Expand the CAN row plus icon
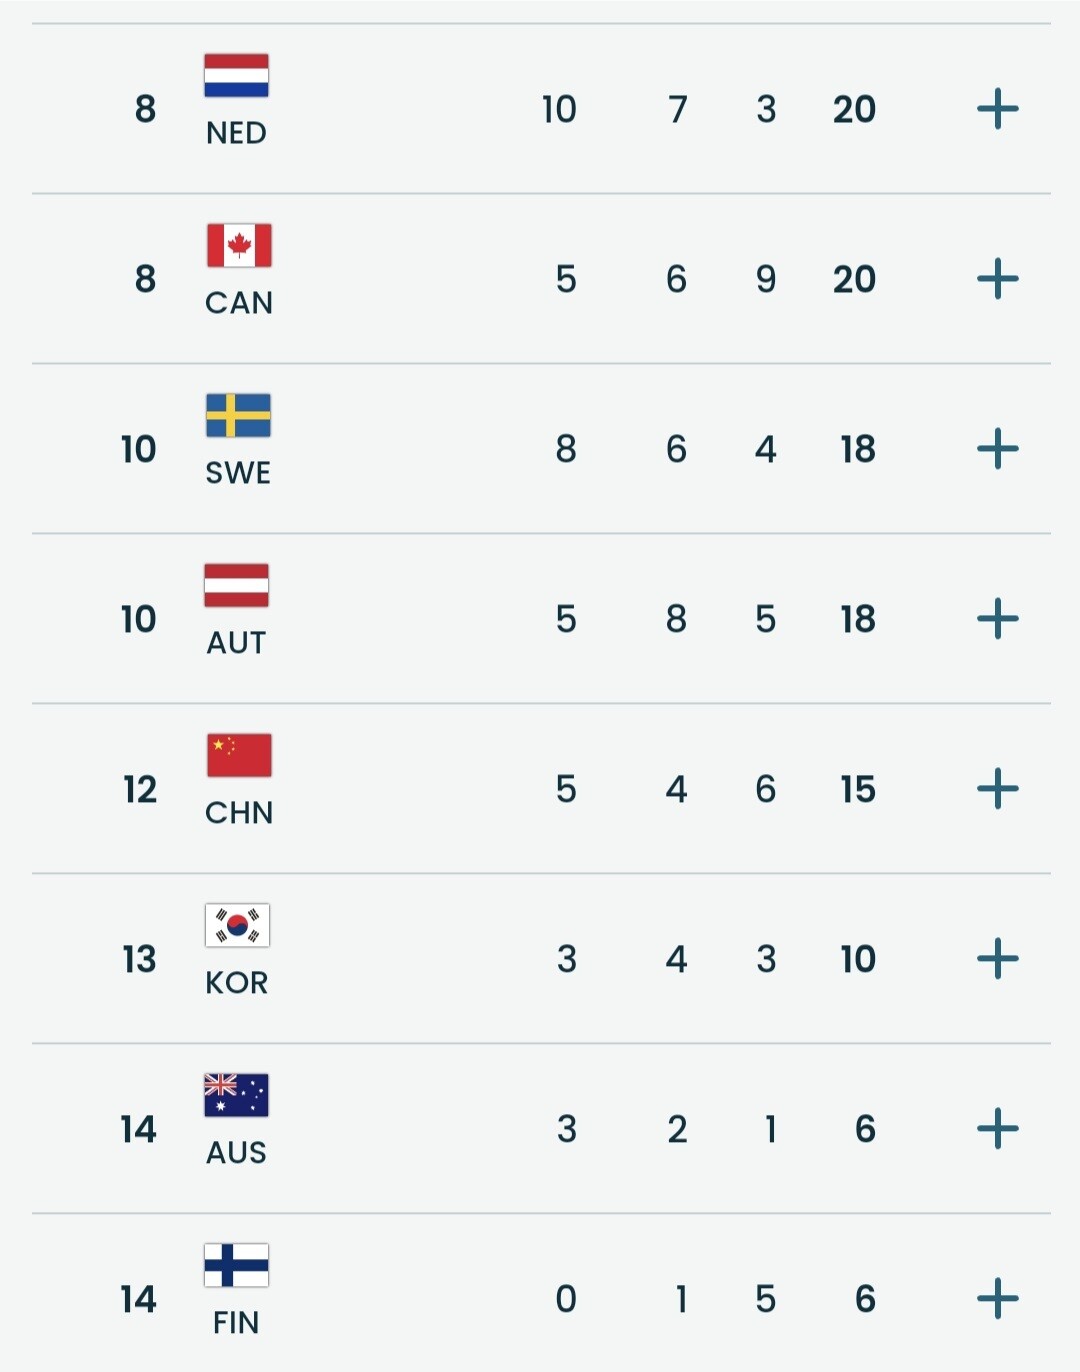The height and width of the screenshot is (1372, 1080). 997,279
